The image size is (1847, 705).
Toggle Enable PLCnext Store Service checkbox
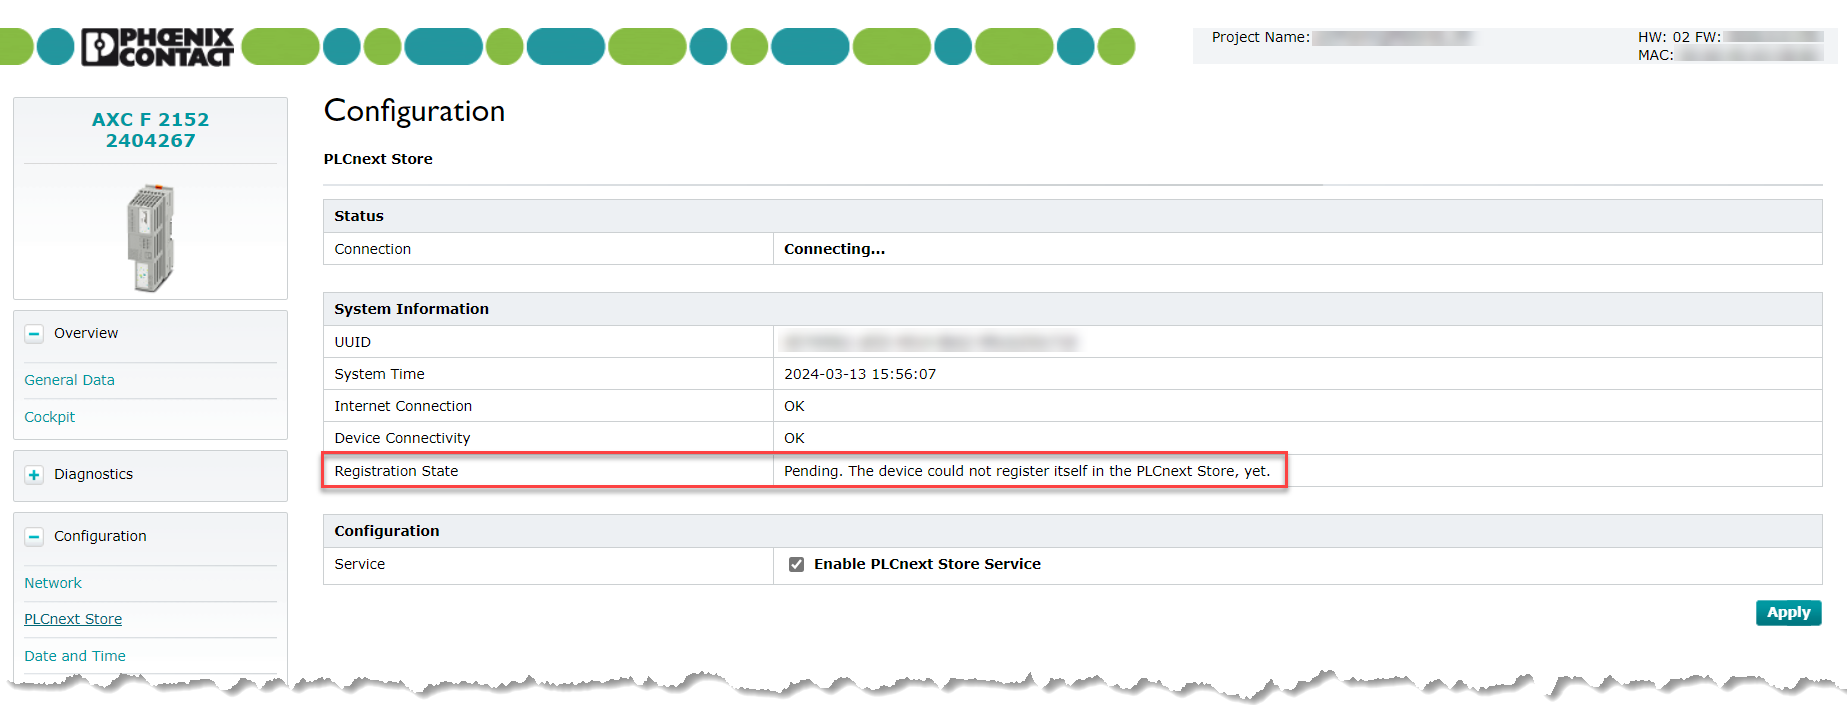(x=796, y=564)
